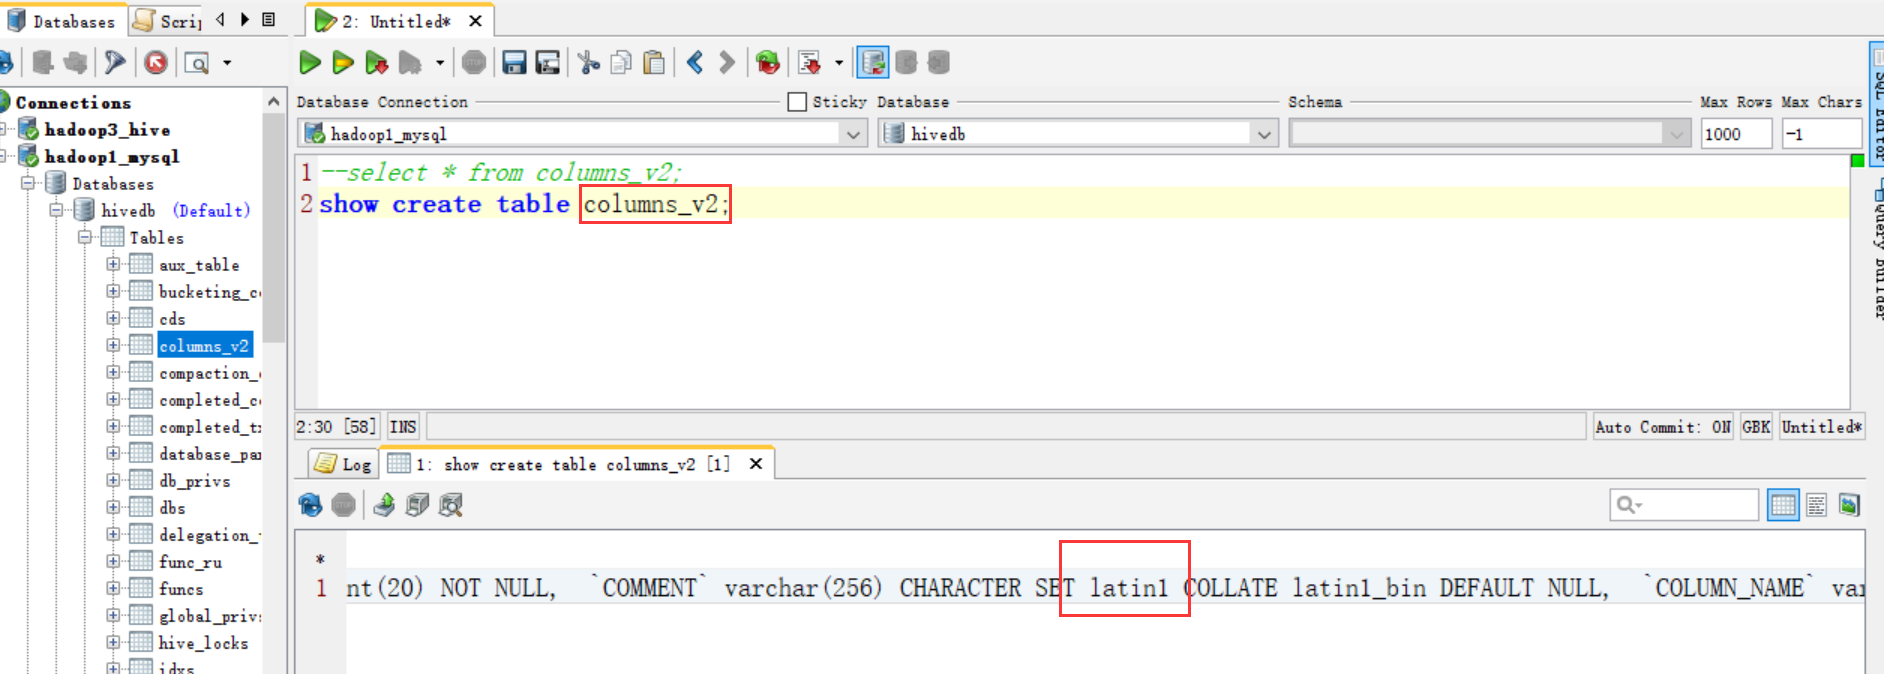The width and height of the screenshot is (1884, 674).
Task: Expand the dbs table node
Action: pyautogui.click(x=113, y=507)
